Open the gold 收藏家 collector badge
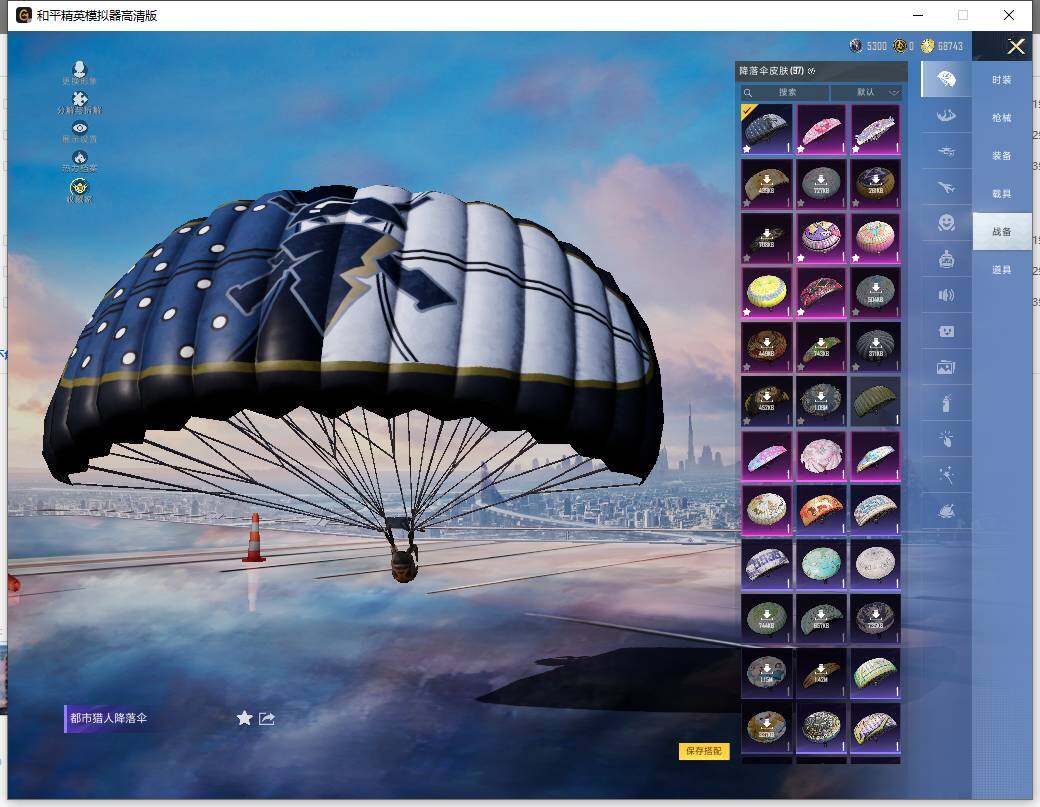1040x807 pixels. (x=80, y=186)
